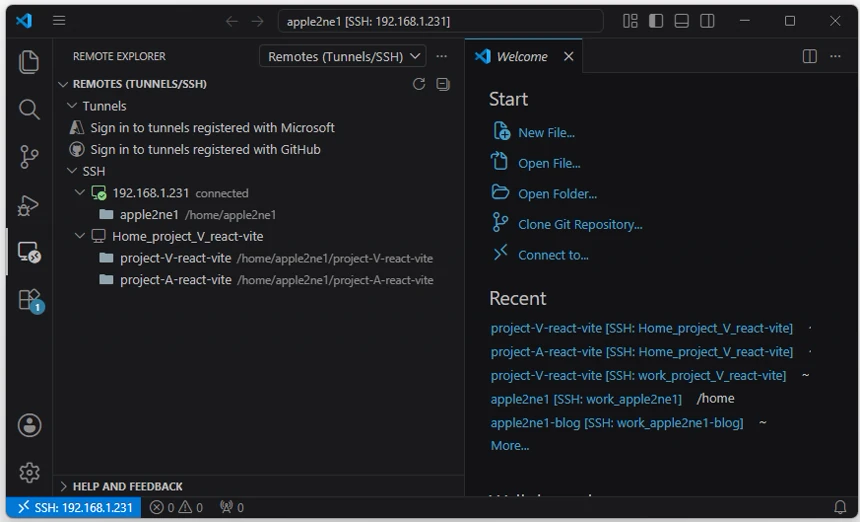
Task: Click Home_project_V_react-vite monitor icon
Action: pos(99,236)
